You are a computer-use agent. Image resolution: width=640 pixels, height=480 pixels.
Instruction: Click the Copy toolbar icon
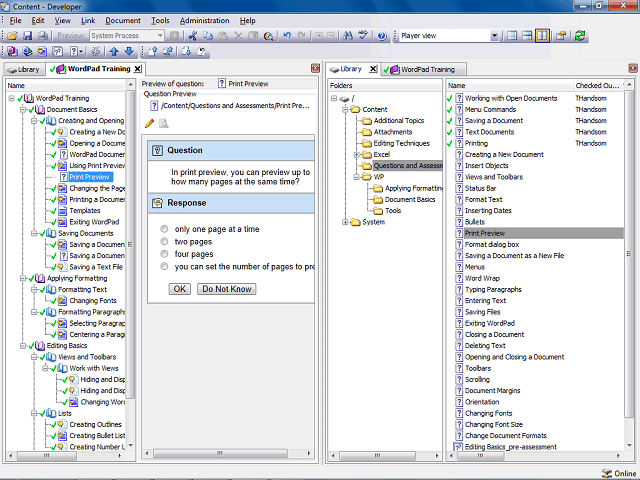click(x=208, y=36)
